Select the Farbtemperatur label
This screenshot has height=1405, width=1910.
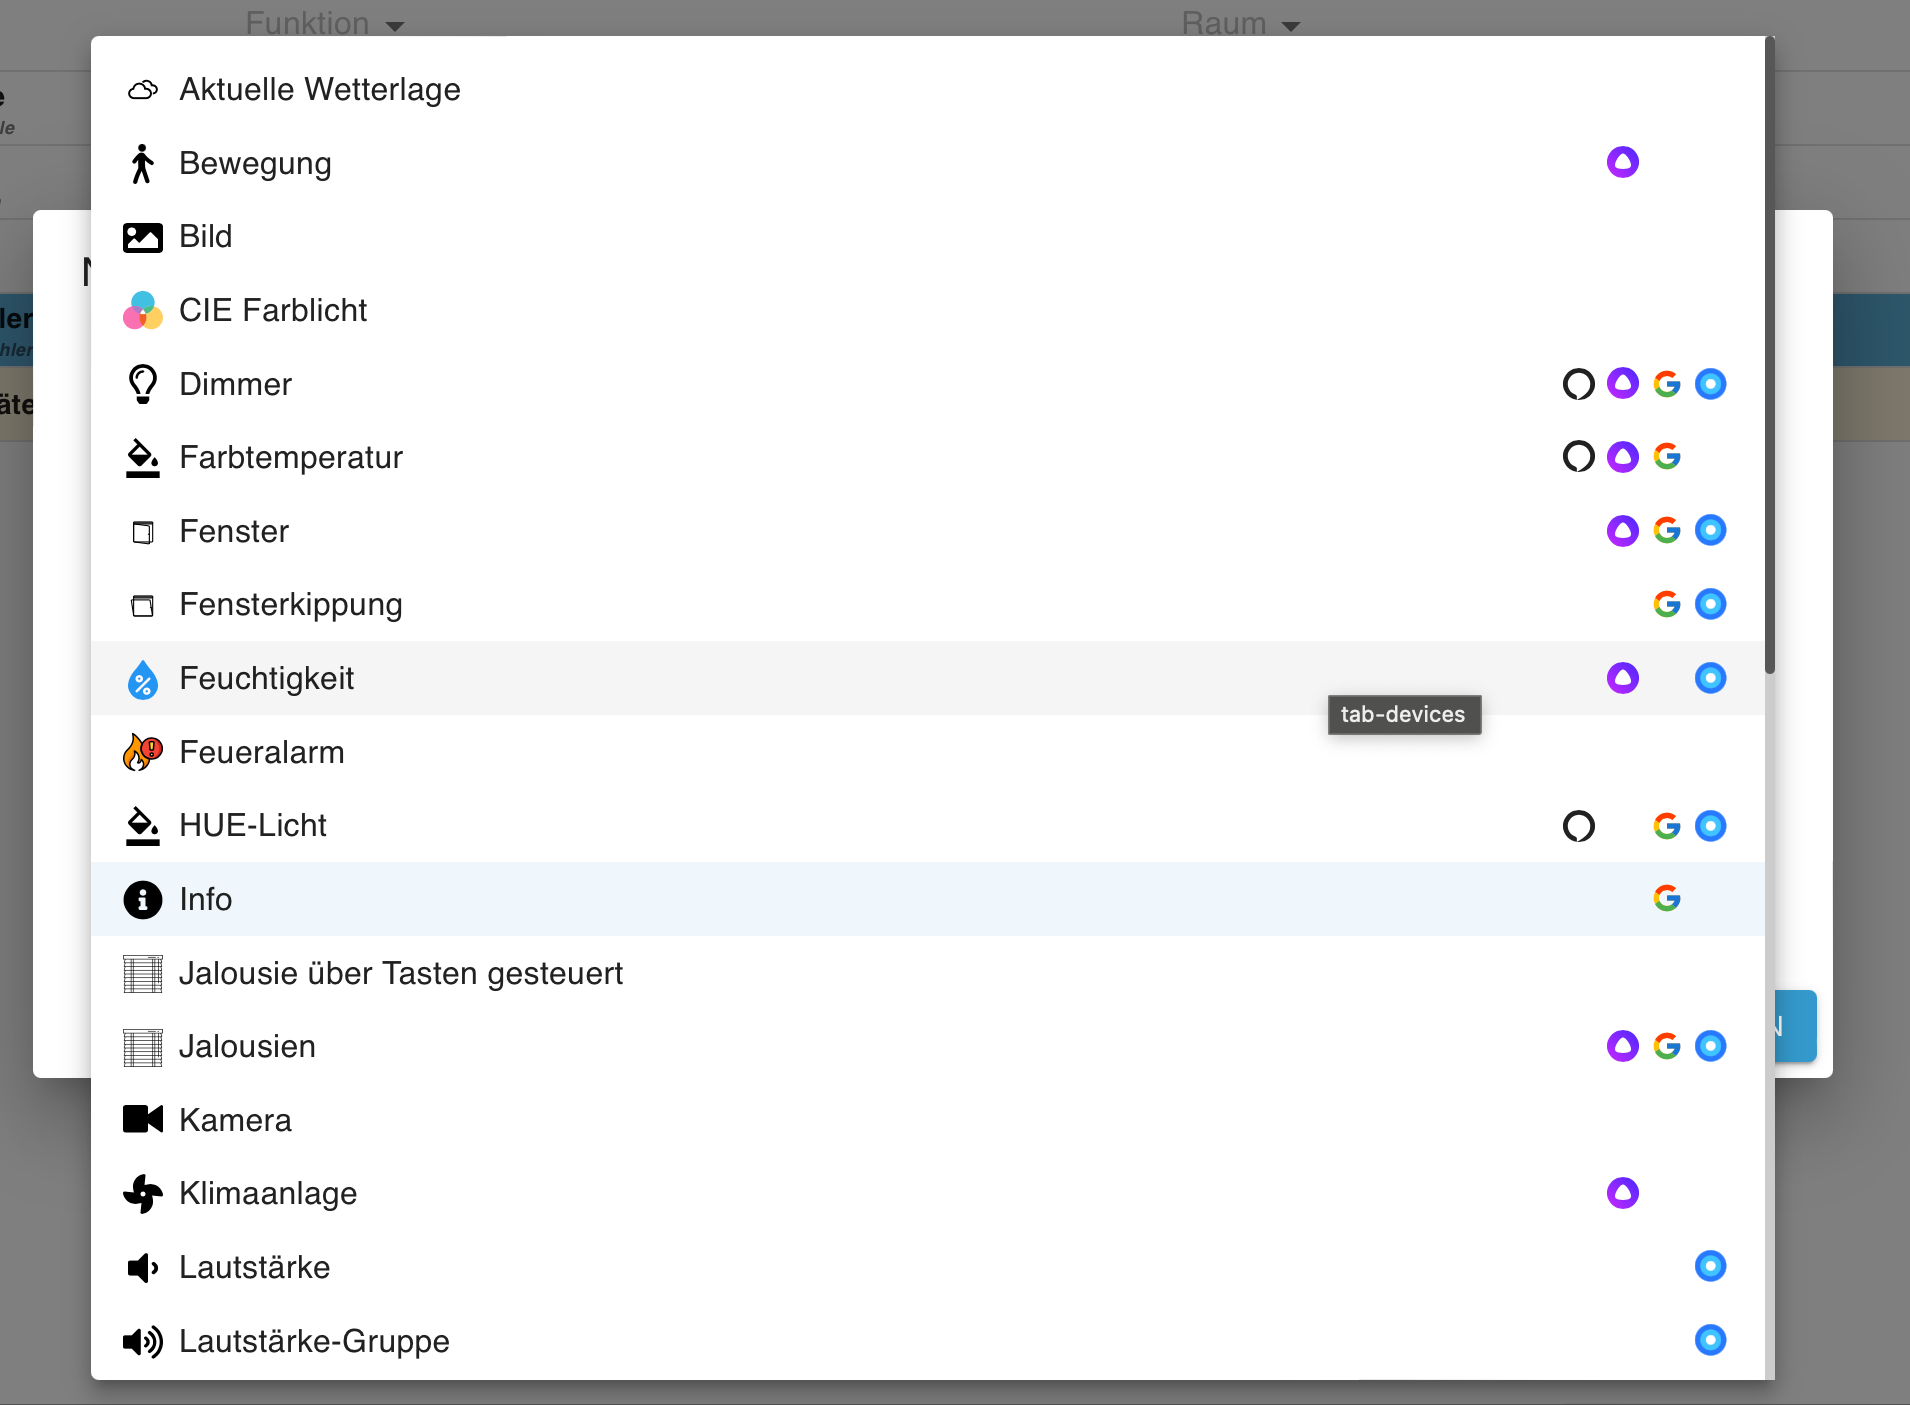click(x=291, y=457)
